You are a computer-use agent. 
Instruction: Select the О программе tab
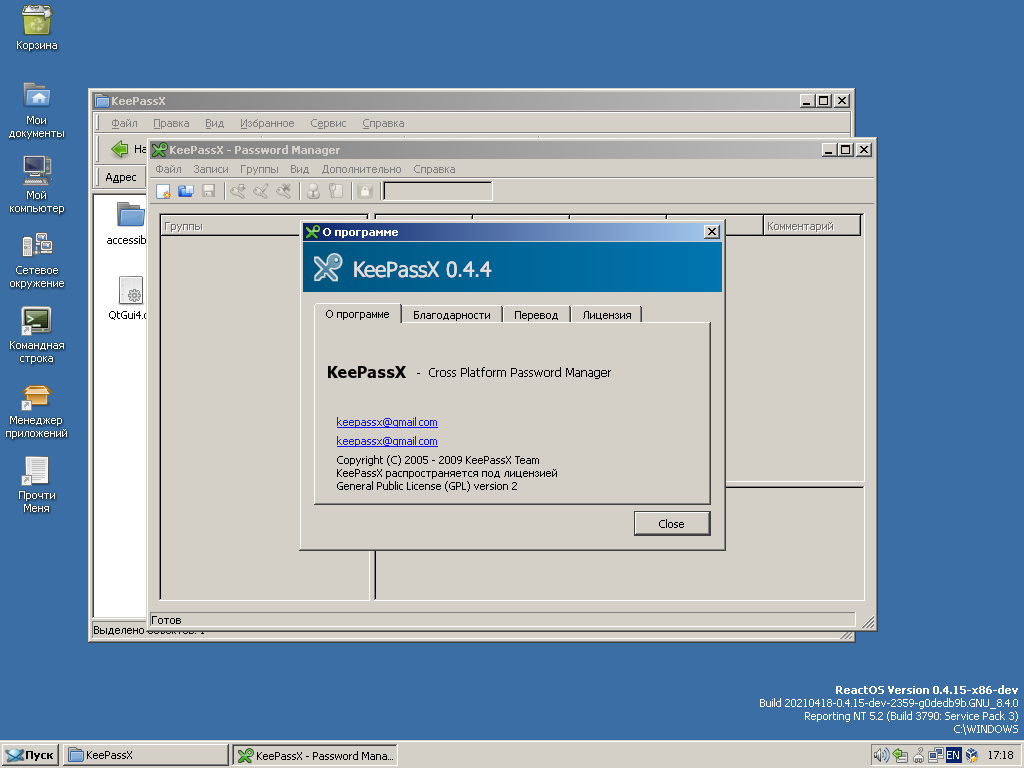point(357,314)
